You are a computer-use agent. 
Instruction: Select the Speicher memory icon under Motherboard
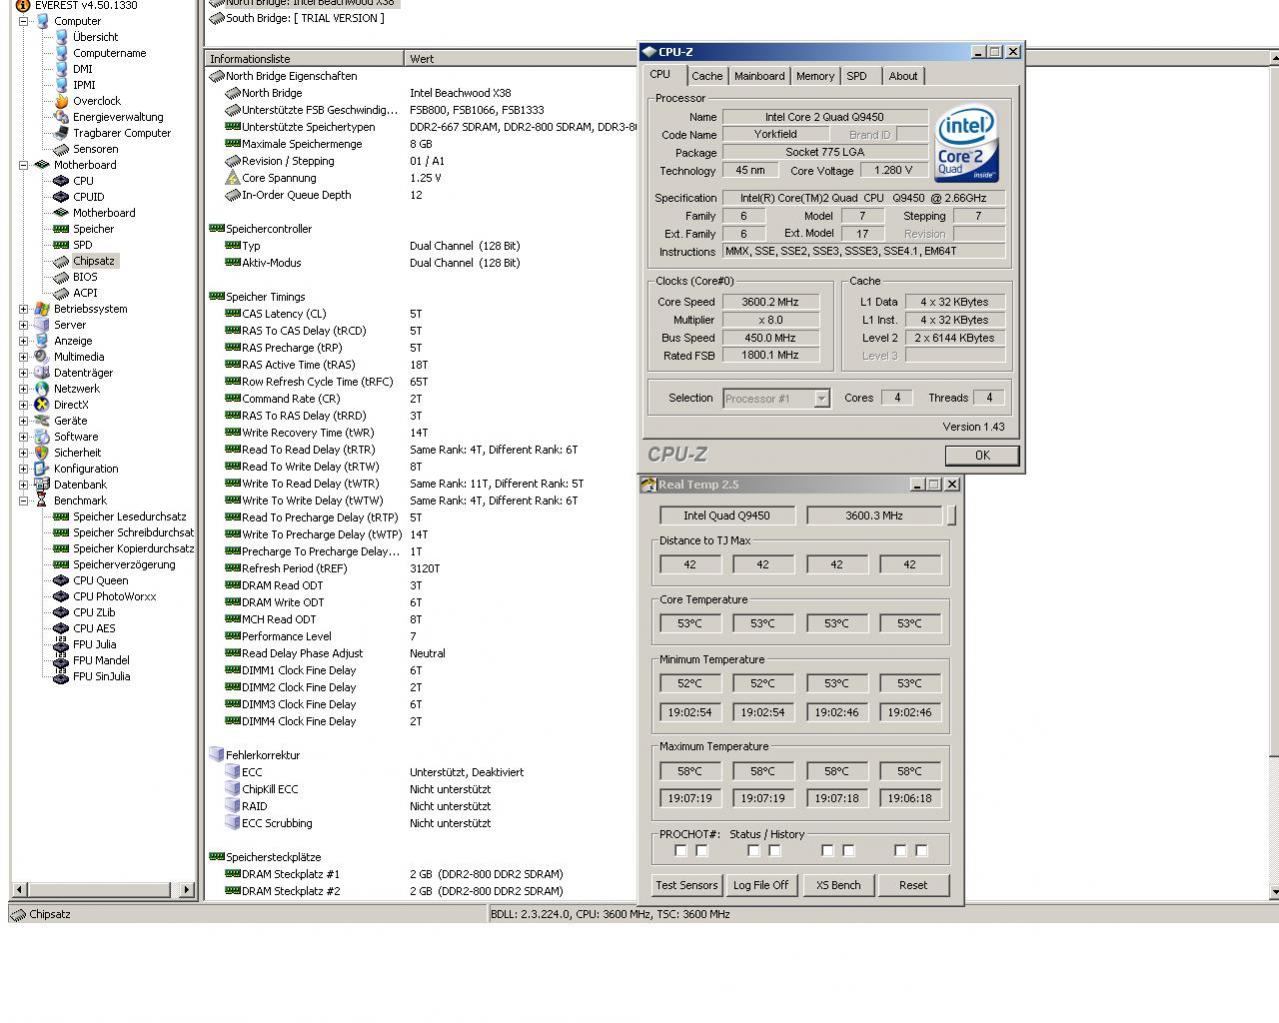click(62, 229)
